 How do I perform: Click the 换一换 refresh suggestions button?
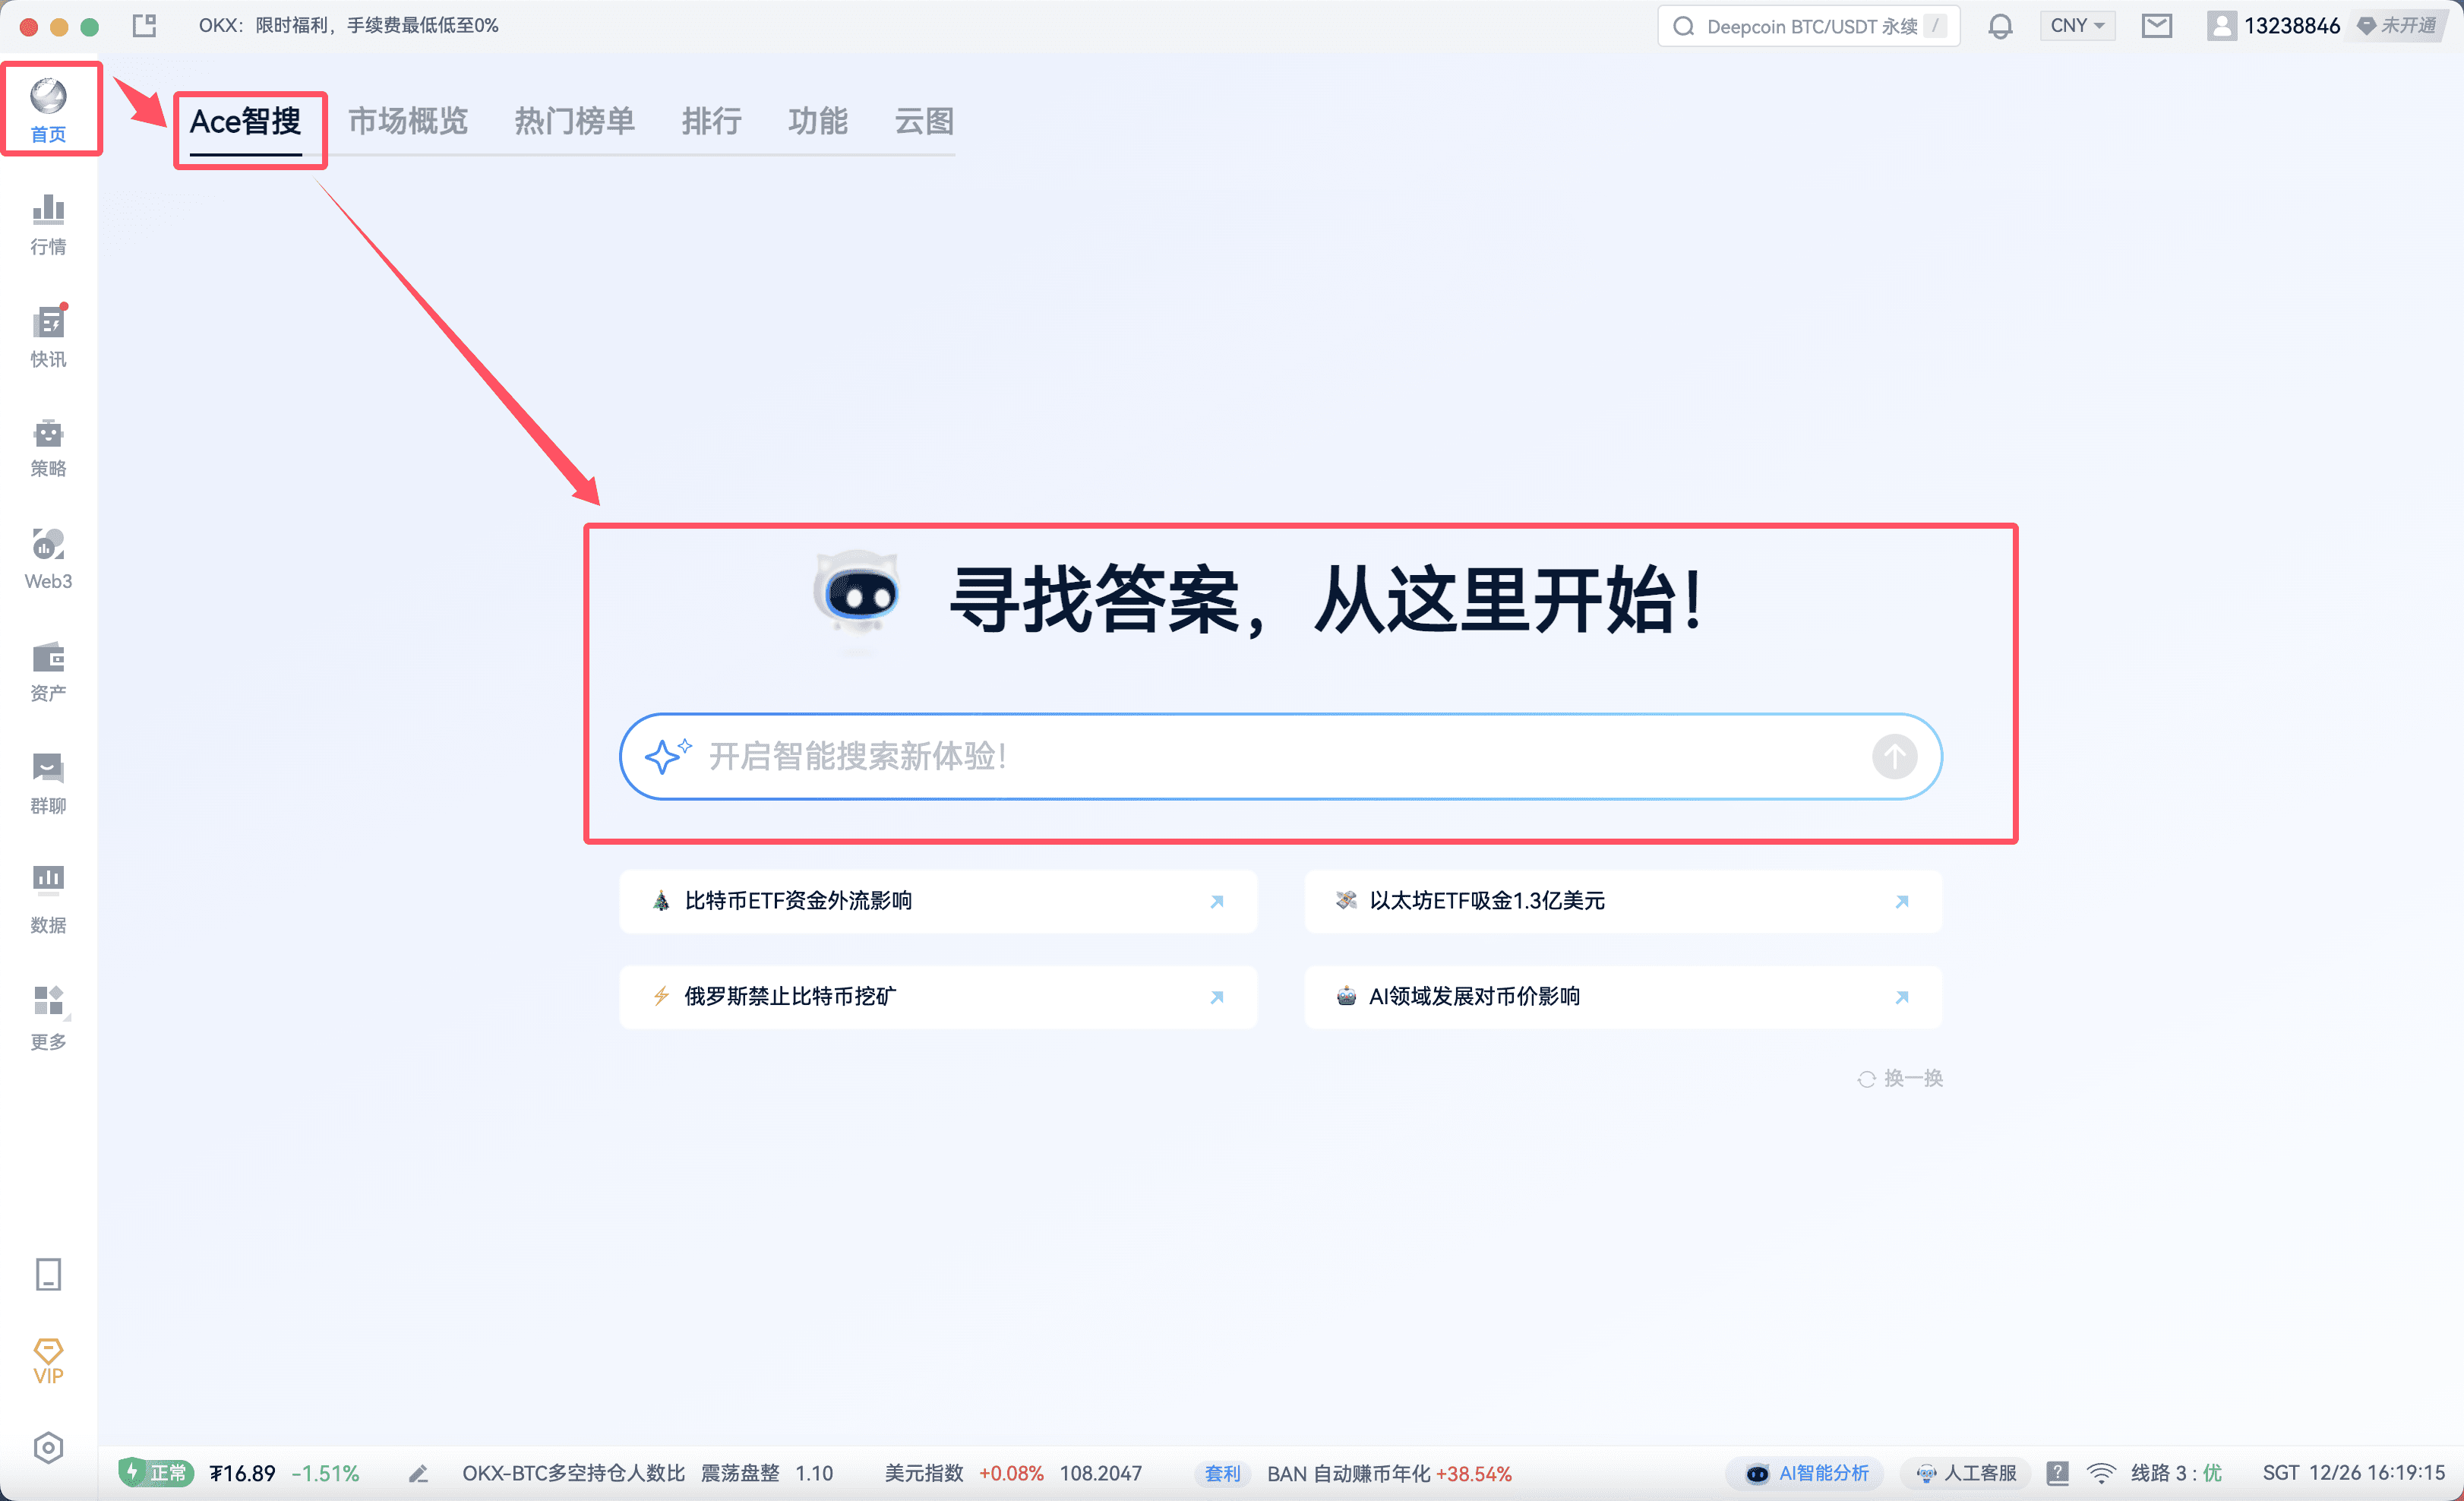[1900, 1078]
